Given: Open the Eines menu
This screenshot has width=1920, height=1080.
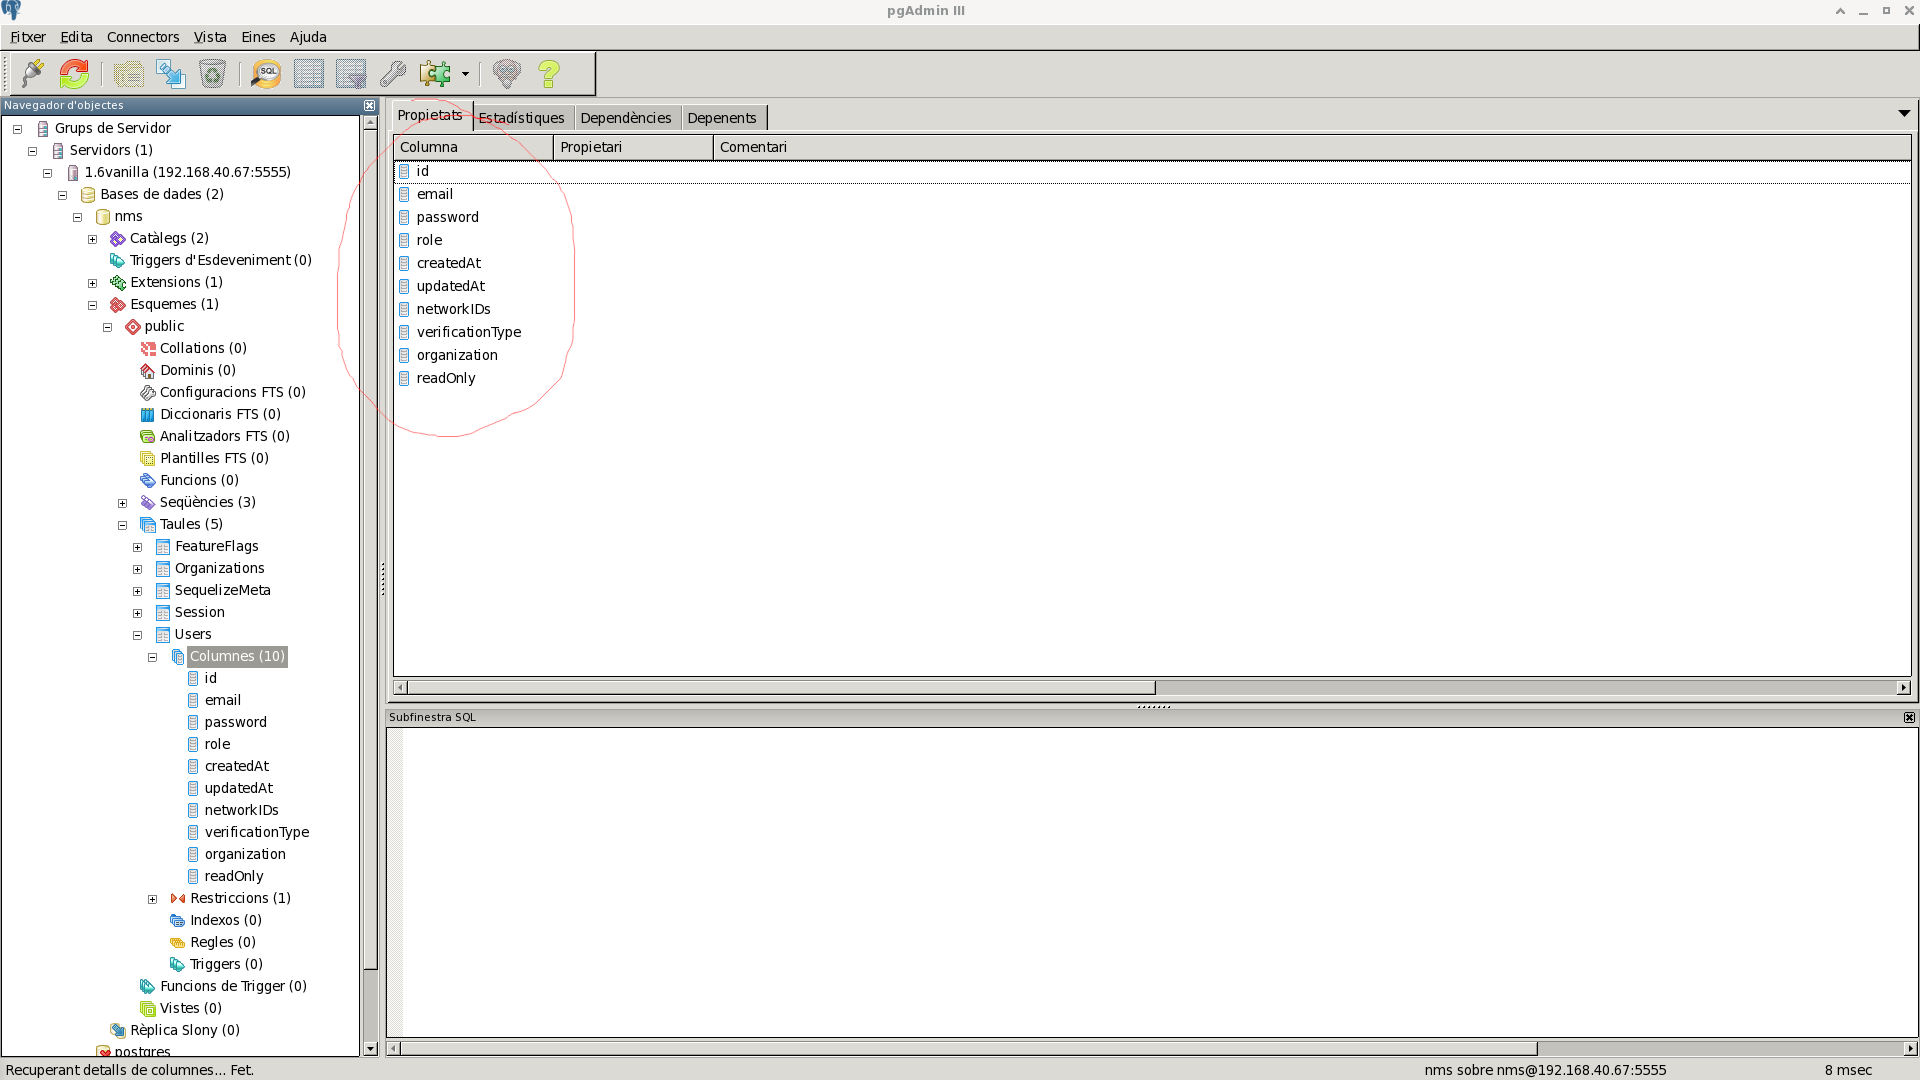Looking at the screenshot, I should (x=257, y=37).
